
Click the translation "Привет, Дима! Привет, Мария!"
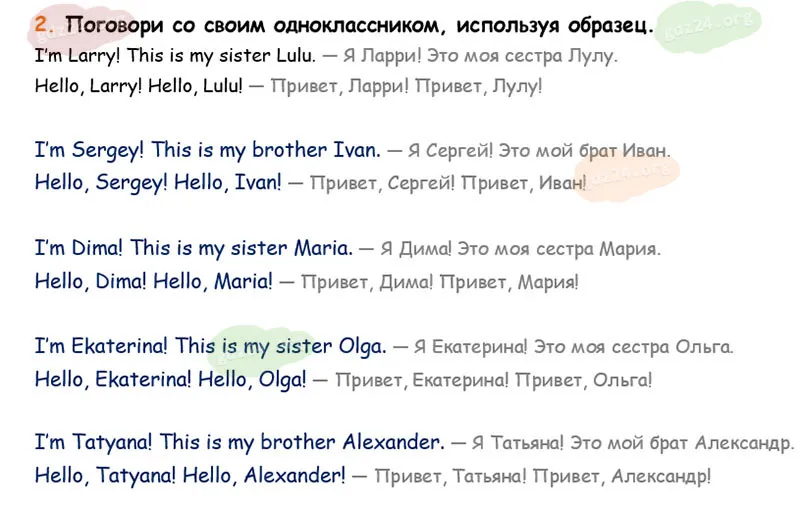439,282
